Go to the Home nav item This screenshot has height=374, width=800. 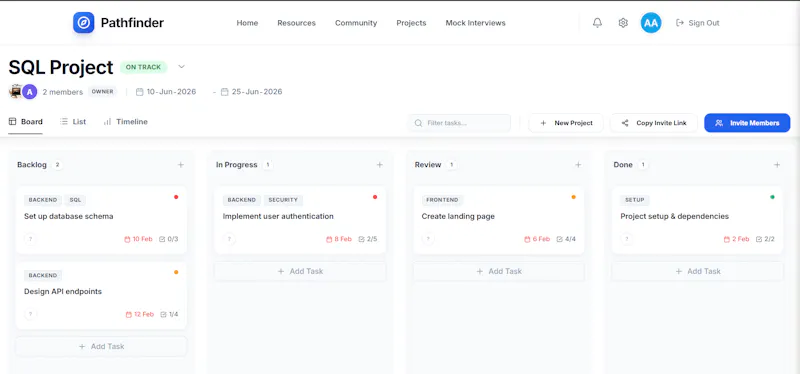click(x=247, y=23)
